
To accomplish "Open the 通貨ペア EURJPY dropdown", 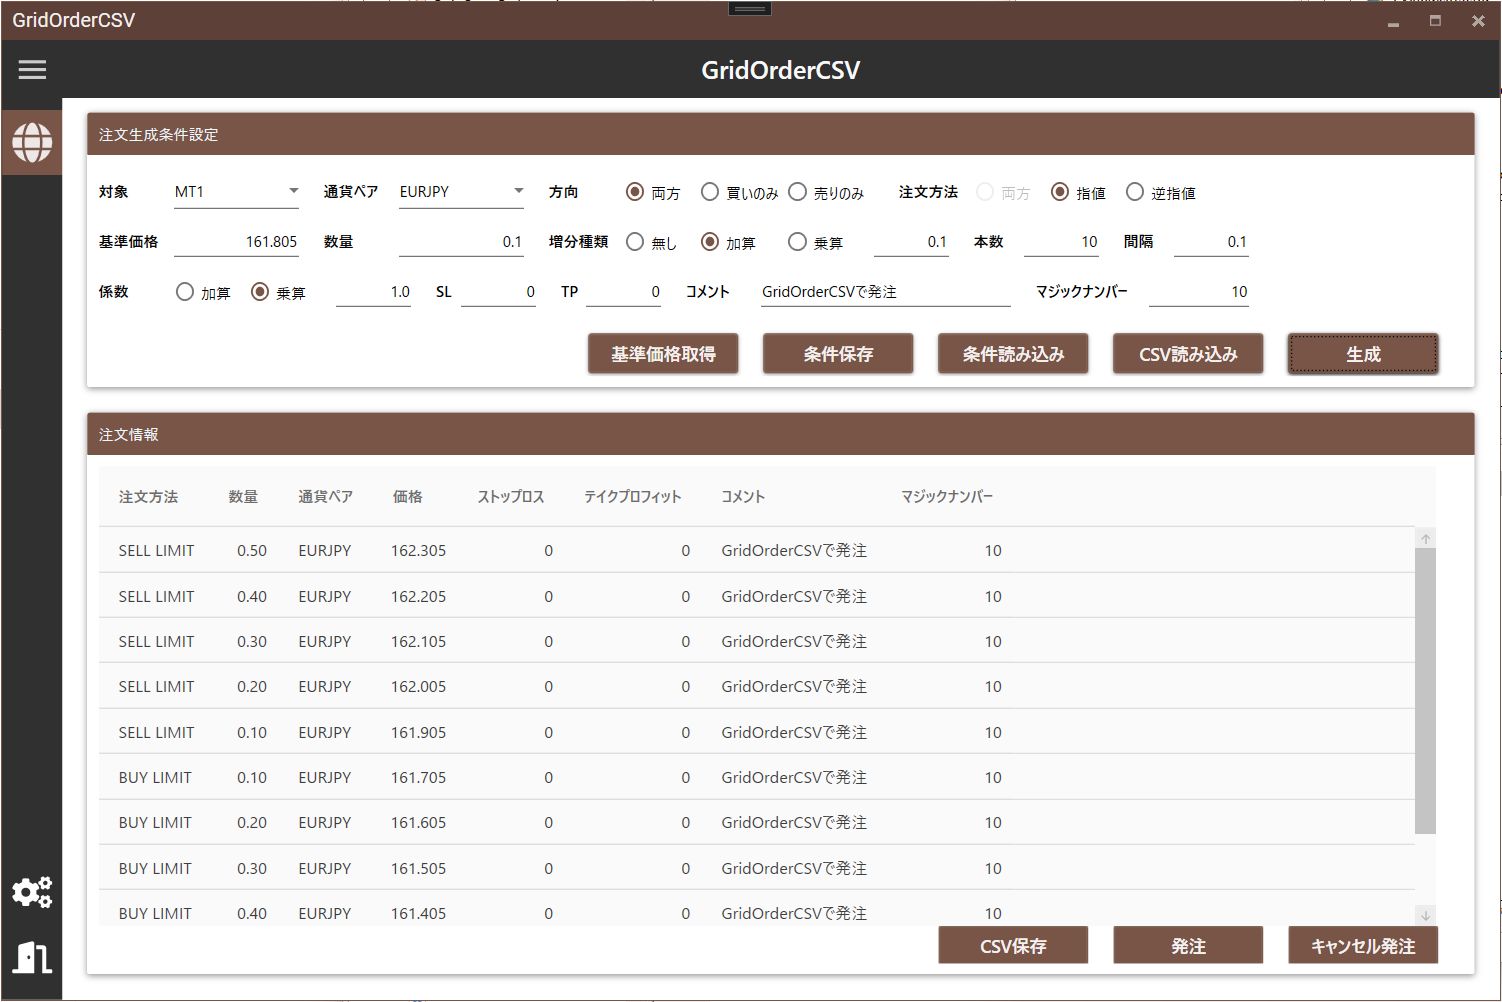I will pyautogui.click(x=518, y=191).
